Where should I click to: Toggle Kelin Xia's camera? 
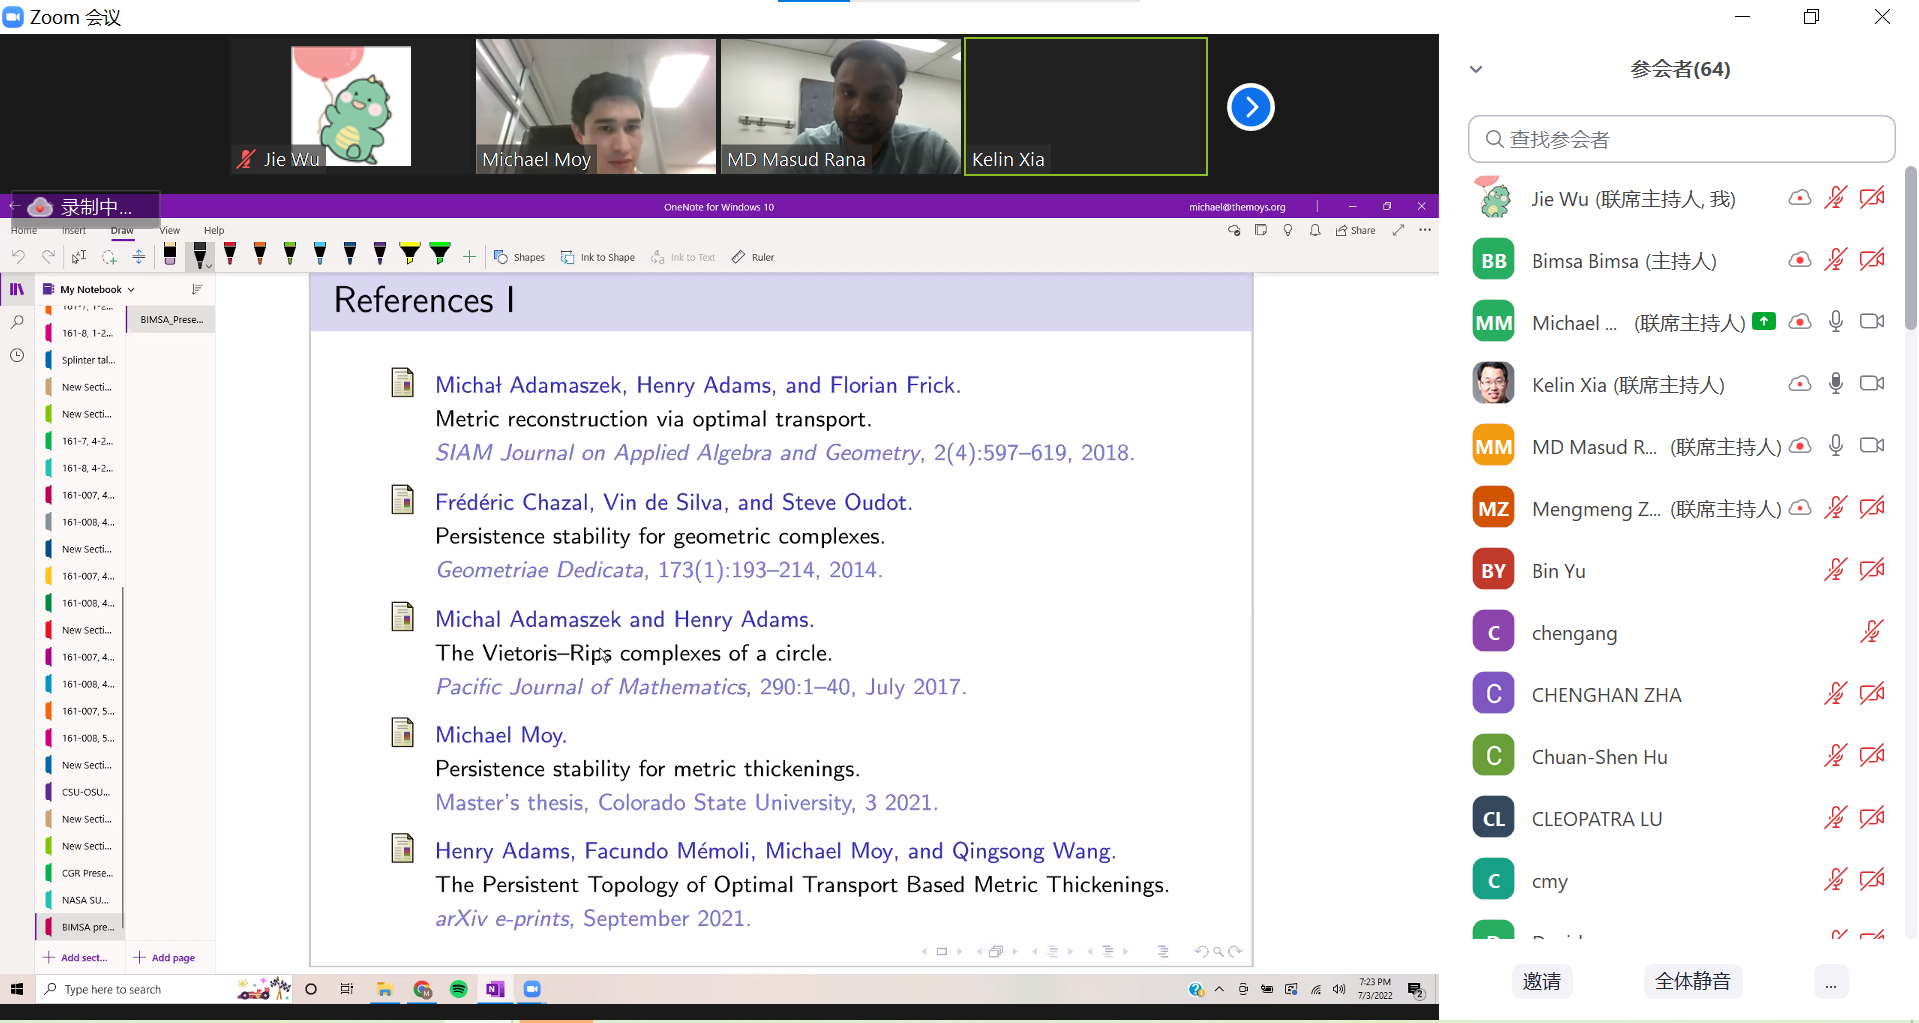pos(1872,384)
